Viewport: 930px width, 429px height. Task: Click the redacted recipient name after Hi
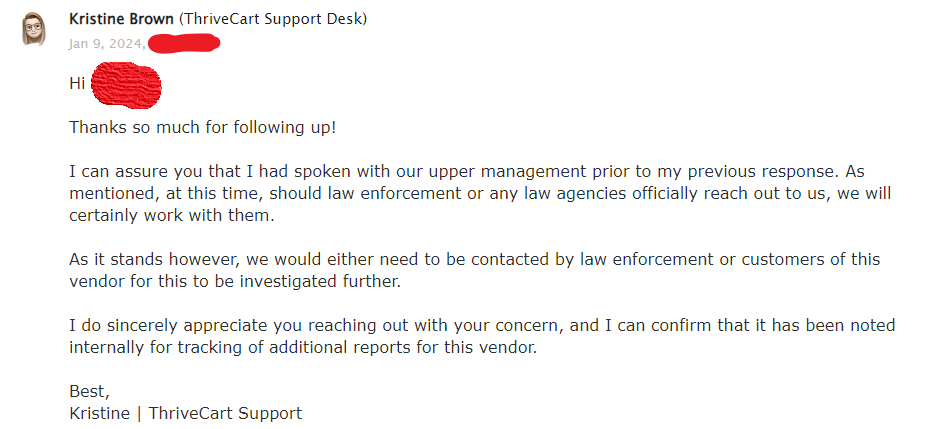coord(126,85)
